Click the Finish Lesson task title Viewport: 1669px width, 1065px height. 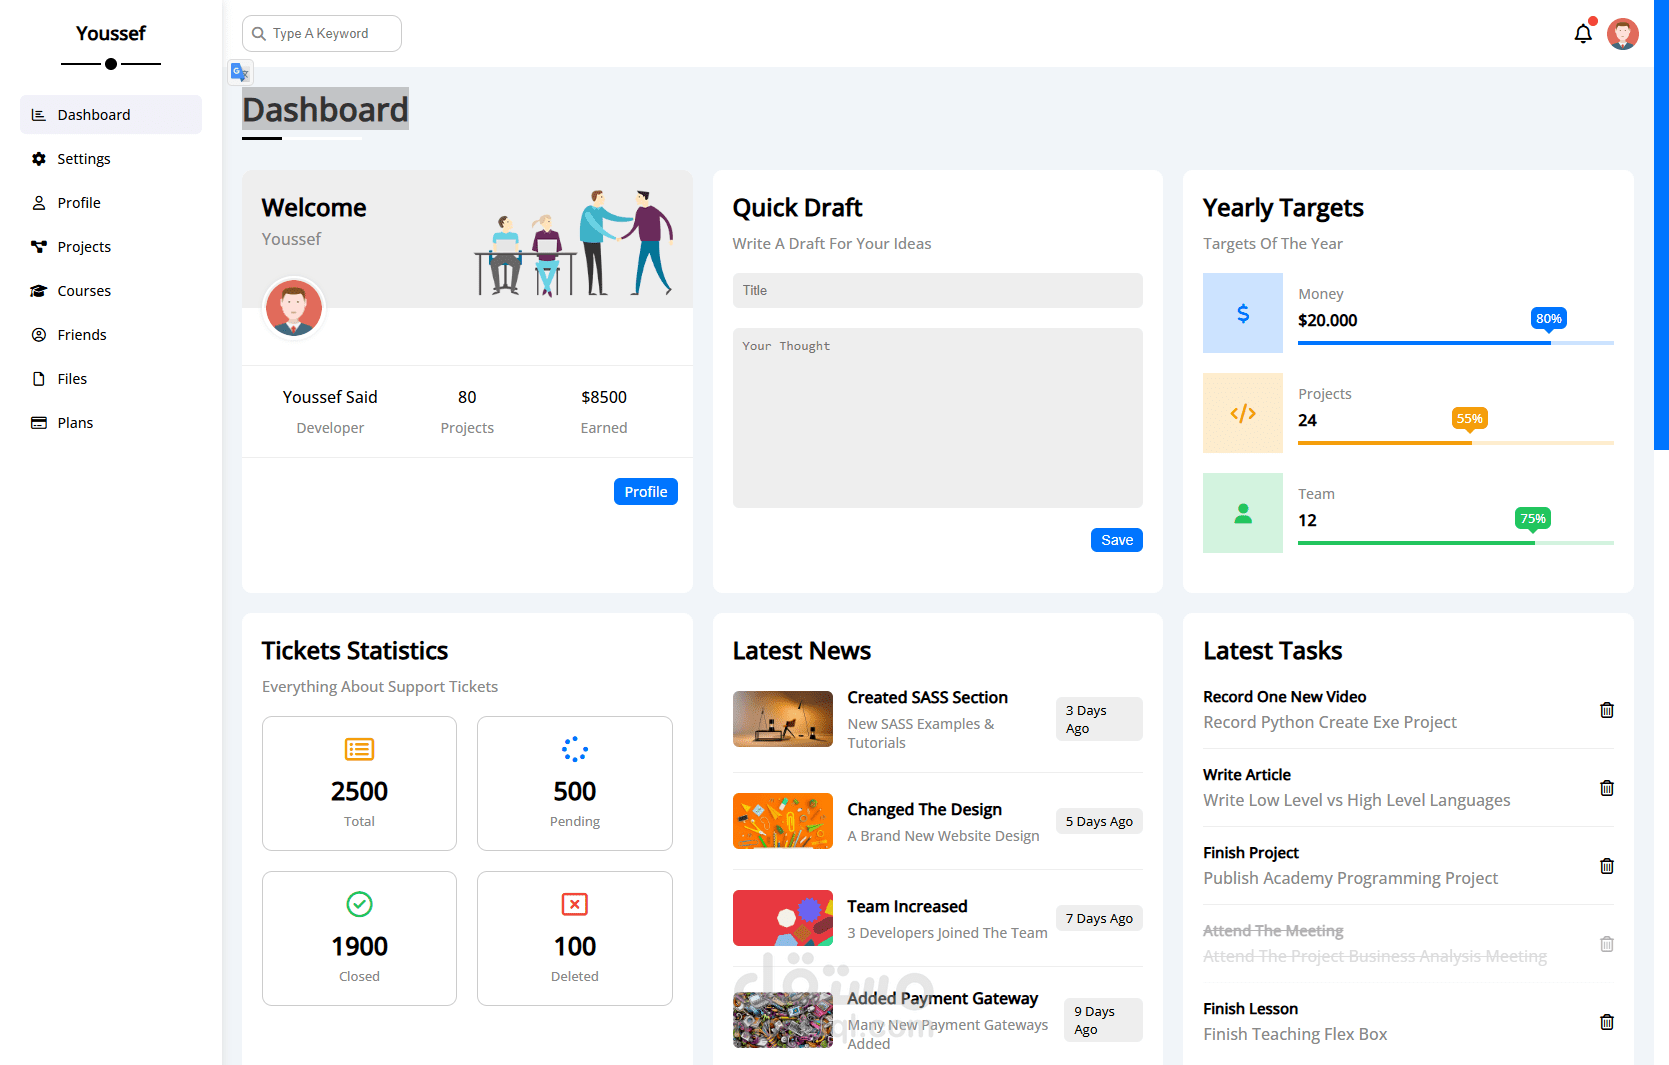(1250, 1009)
